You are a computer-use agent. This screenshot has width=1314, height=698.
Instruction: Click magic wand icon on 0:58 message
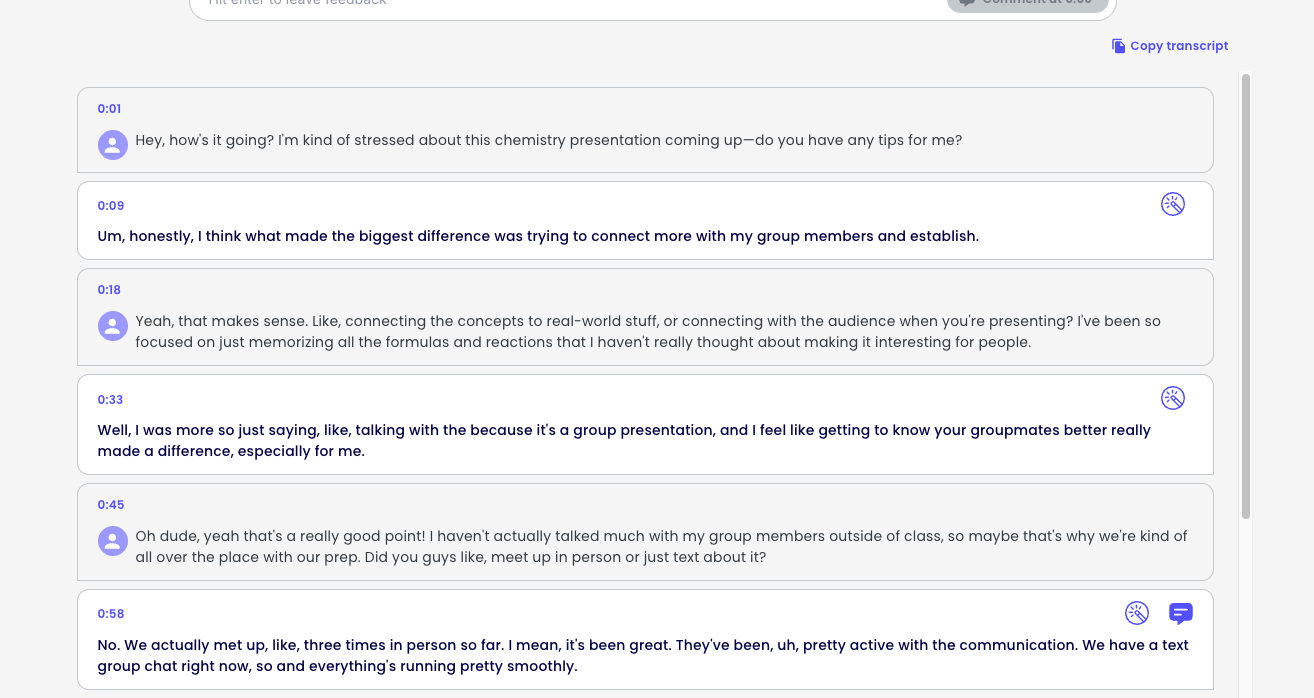click(1137, 613)
